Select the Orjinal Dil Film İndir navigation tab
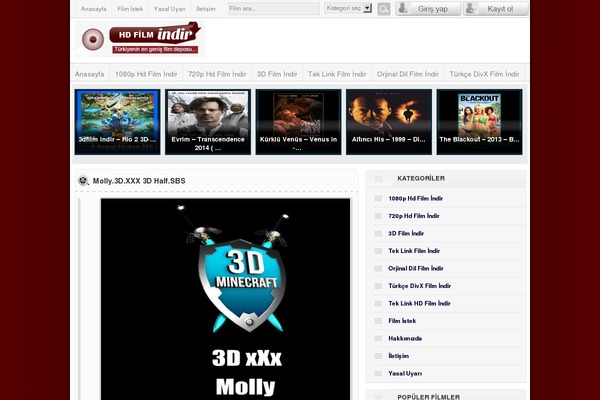This screenshot has width=600, height=400. [x=408, y=74]
